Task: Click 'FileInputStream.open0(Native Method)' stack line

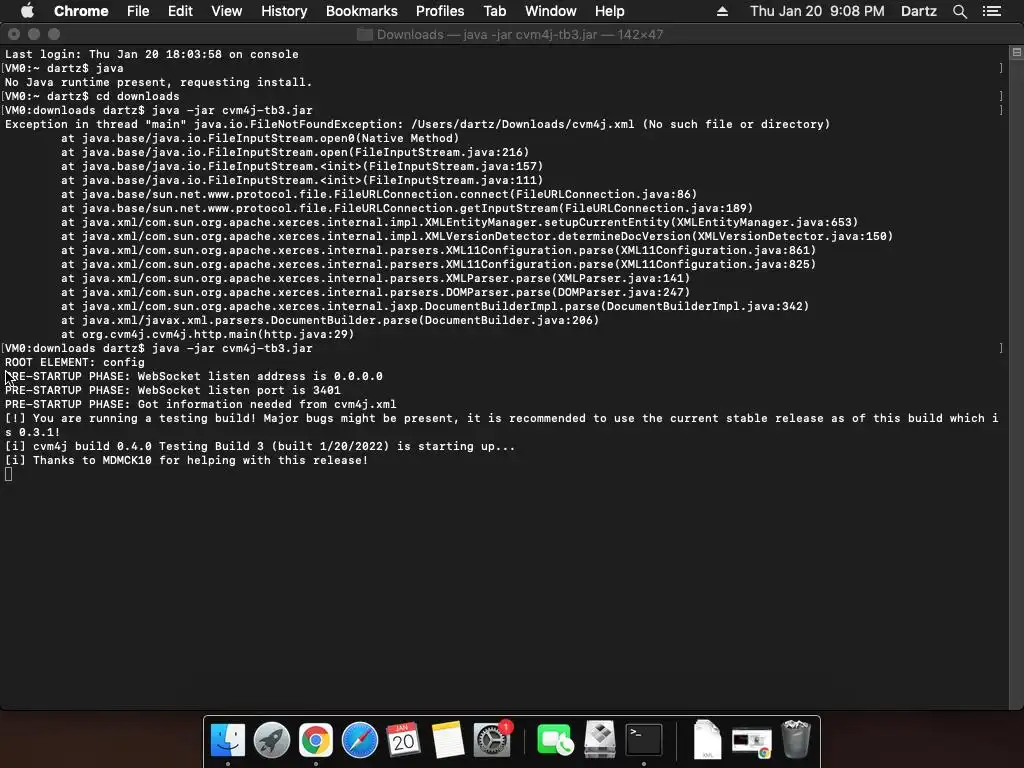Action: coord(260,138)
